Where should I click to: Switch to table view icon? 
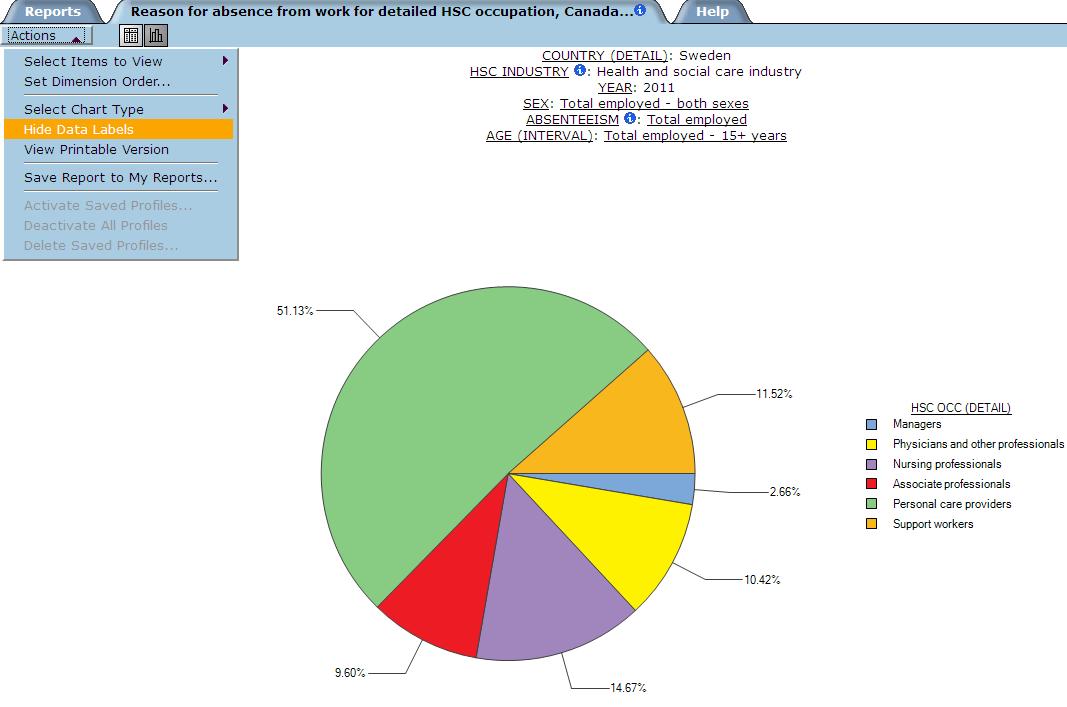click(x=130, y=36)
